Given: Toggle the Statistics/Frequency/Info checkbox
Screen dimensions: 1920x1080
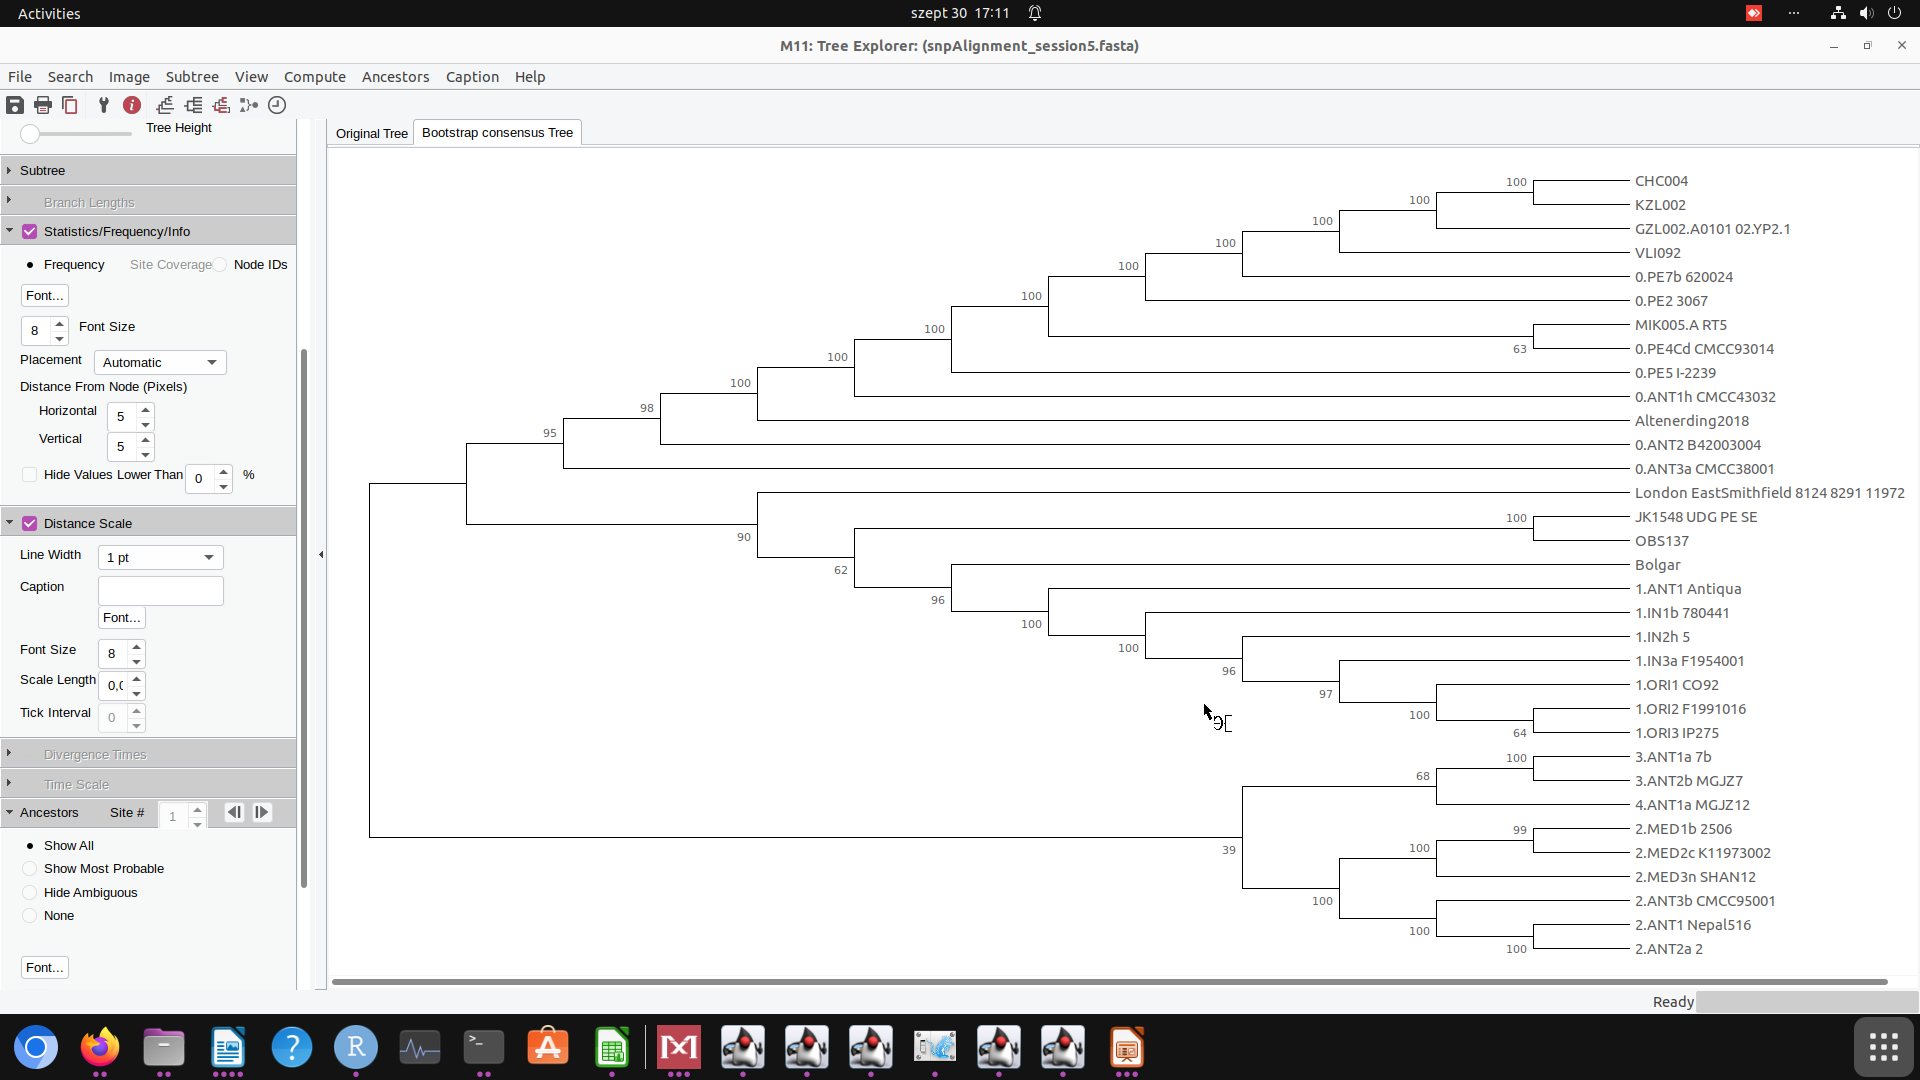Looking at the screenshot, I should click(x=30, y=232).
